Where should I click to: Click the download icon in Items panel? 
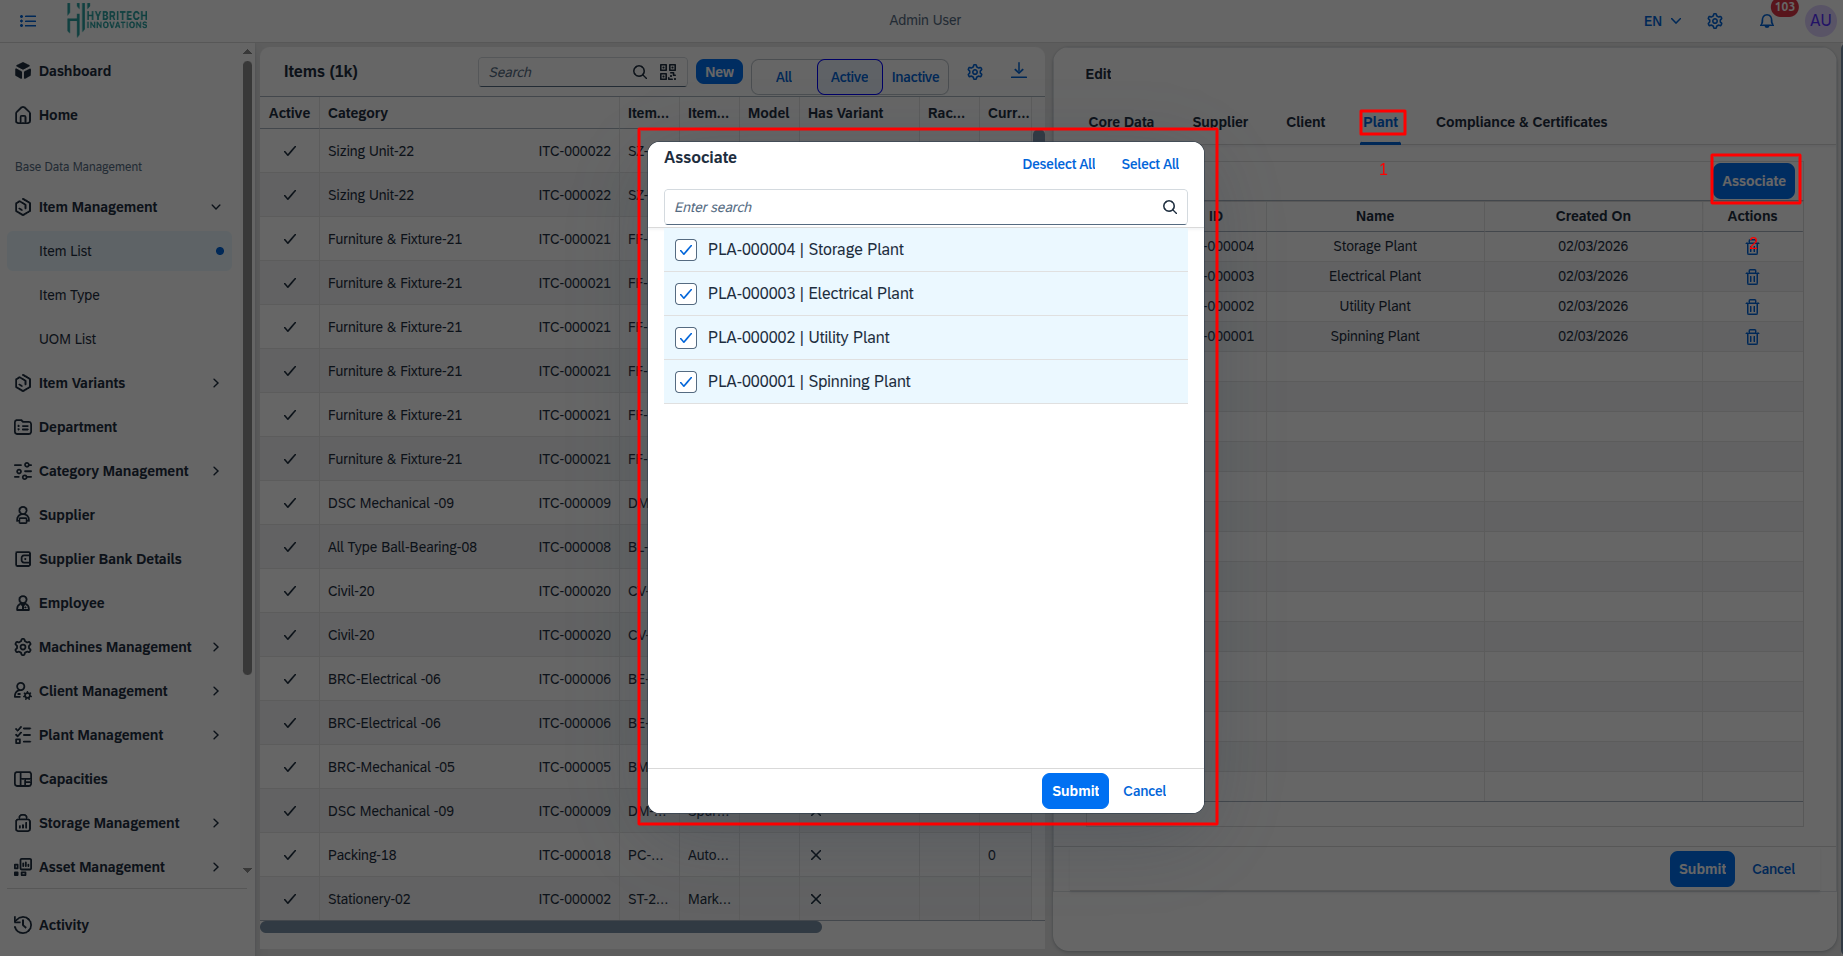1018,71
